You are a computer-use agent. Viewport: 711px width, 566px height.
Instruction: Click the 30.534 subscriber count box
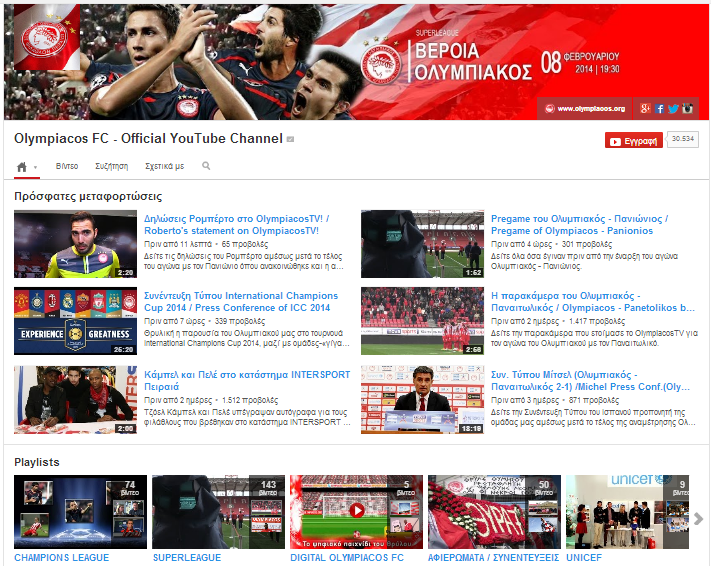click(x=683, y=140)
